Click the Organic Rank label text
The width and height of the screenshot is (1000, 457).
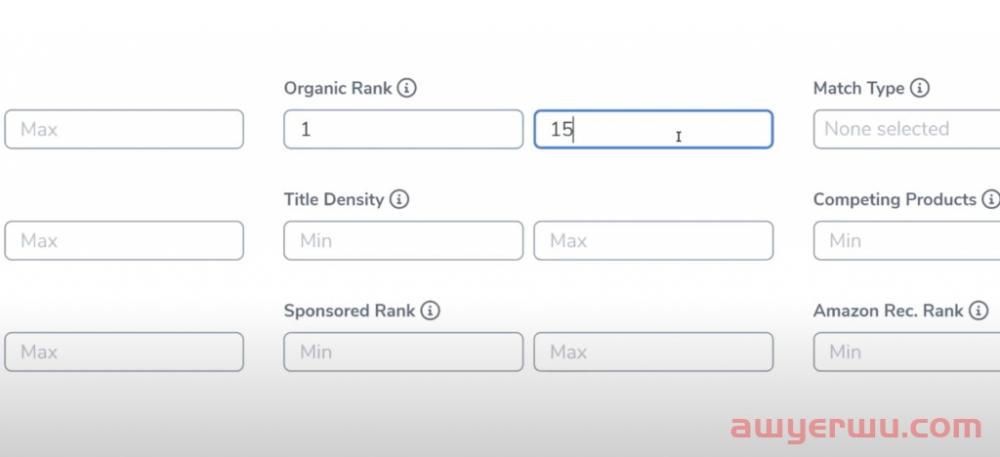[x=338, y=88]
